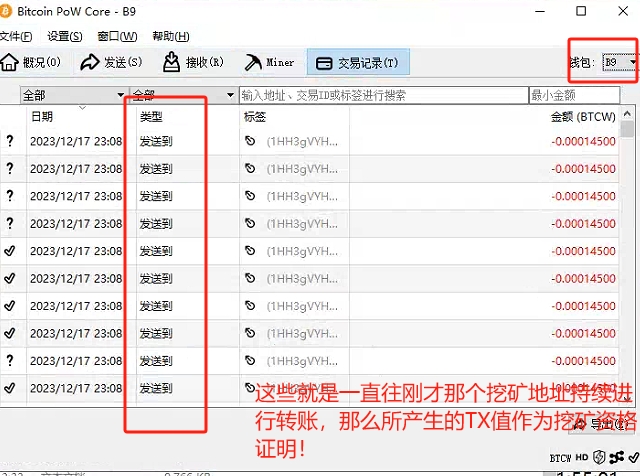Click the -0.00014500 amount in the first row
This screenshot has height=476, width=640.
[x=583, y=141]
